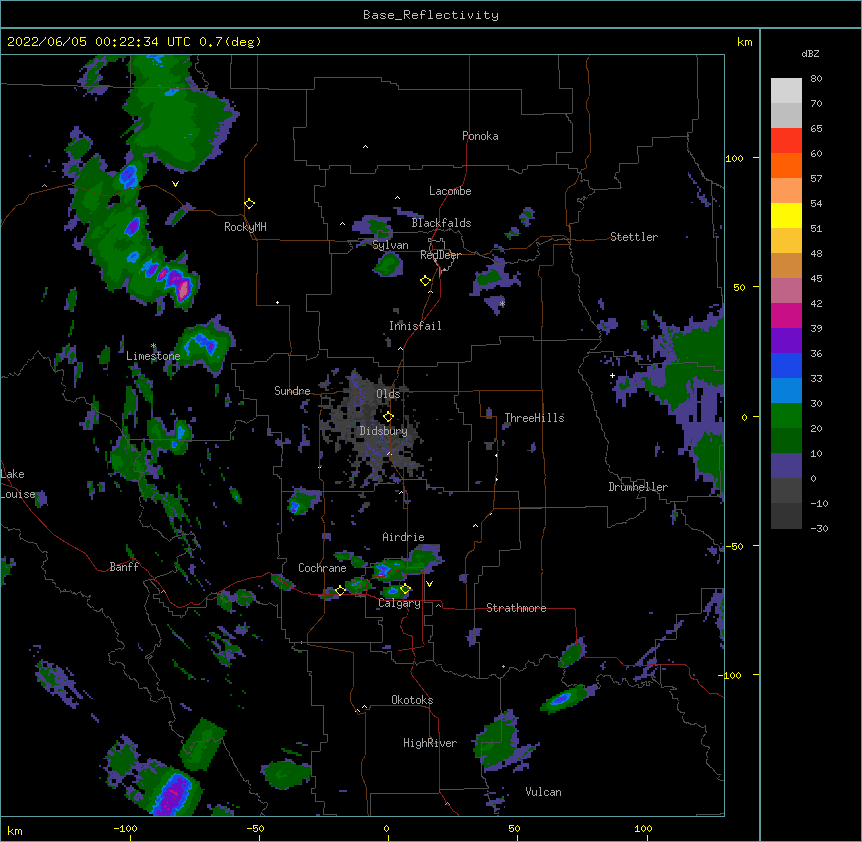Image resolution: width=862 pixels, height=842 pixels.
Task: Click the Stettler town label
Action: (633, 237)
